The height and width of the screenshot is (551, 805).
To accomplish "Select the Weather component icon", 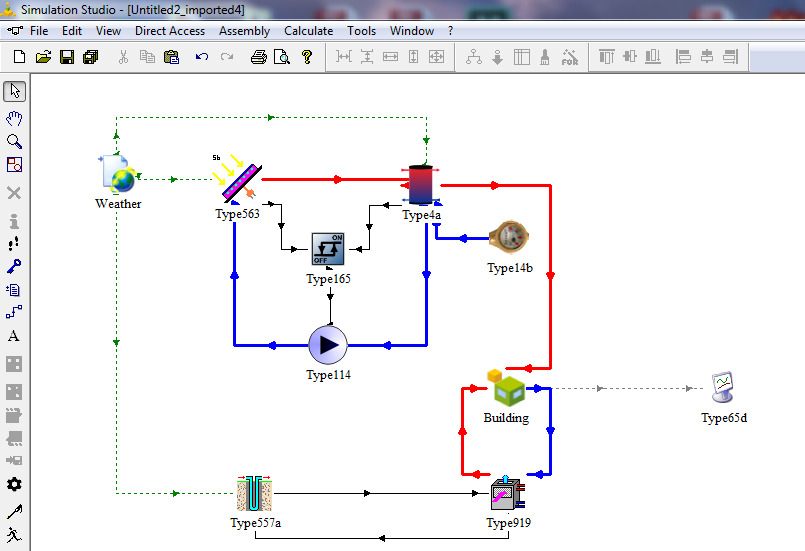I will (119, 174).
